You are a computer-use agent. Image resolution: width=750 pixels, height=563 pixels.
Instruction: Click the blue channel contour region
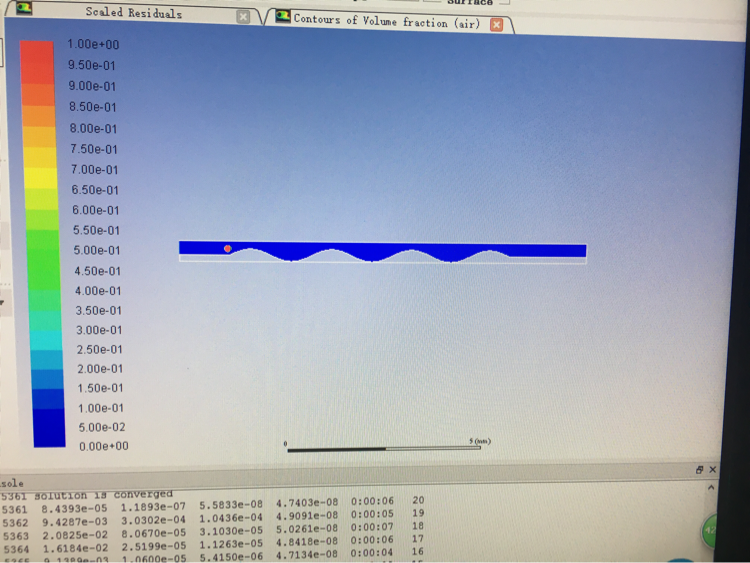tap(383, 250)
